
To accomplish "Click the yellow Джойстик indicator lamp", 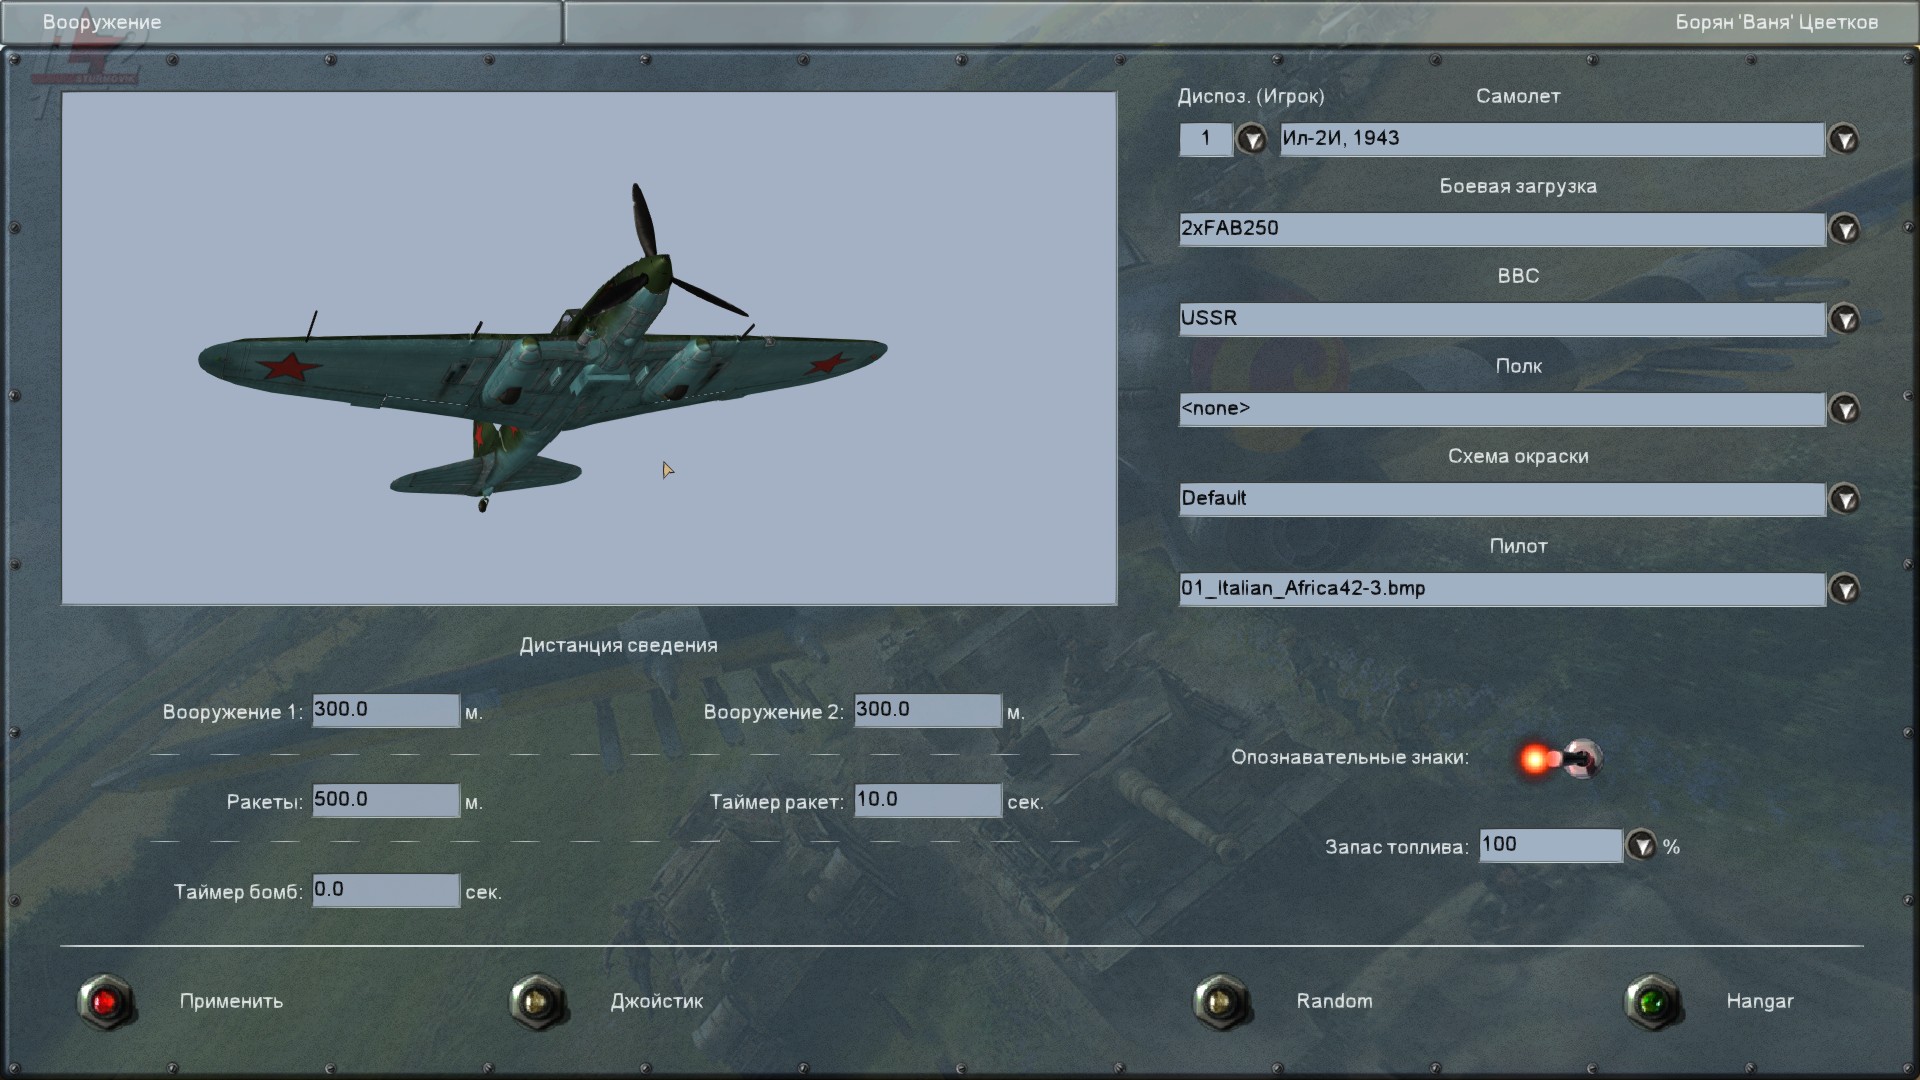I will [537, 1001].
